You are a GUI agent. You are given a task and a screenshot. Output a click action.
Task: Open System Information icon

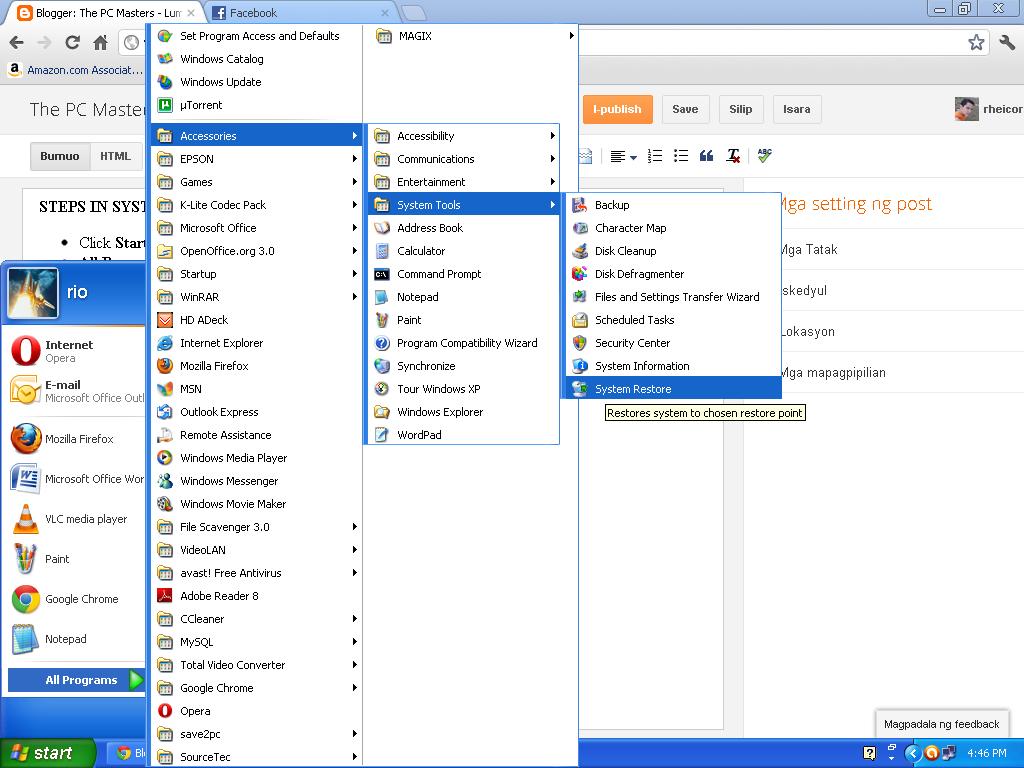579,366
